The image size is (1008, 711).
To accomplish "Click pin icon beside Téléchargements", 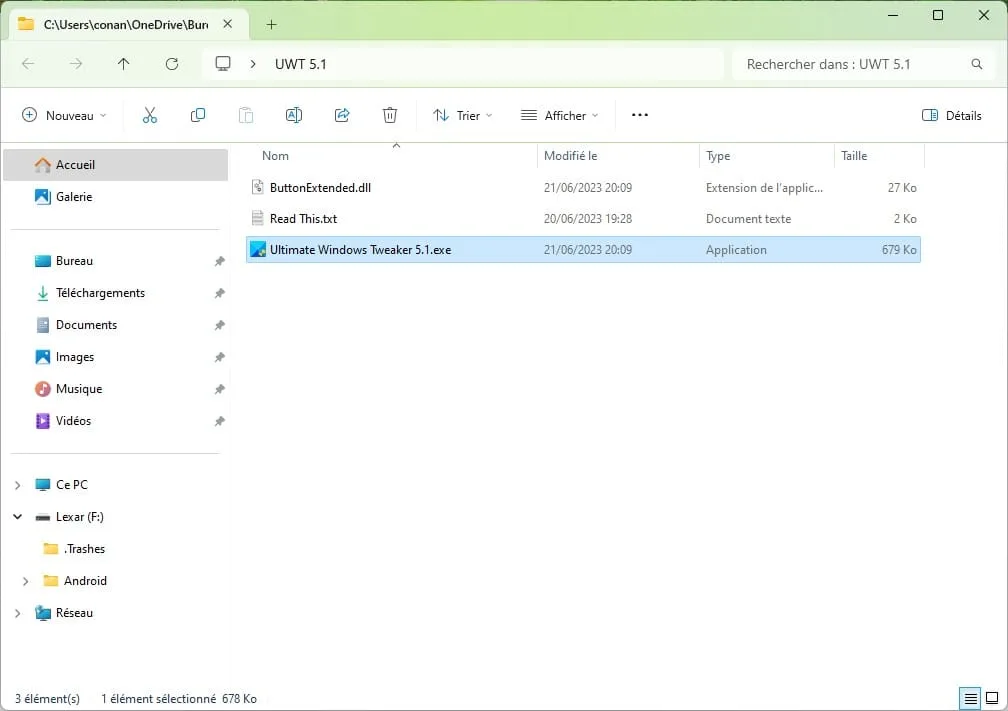I will tap(219, 293).
